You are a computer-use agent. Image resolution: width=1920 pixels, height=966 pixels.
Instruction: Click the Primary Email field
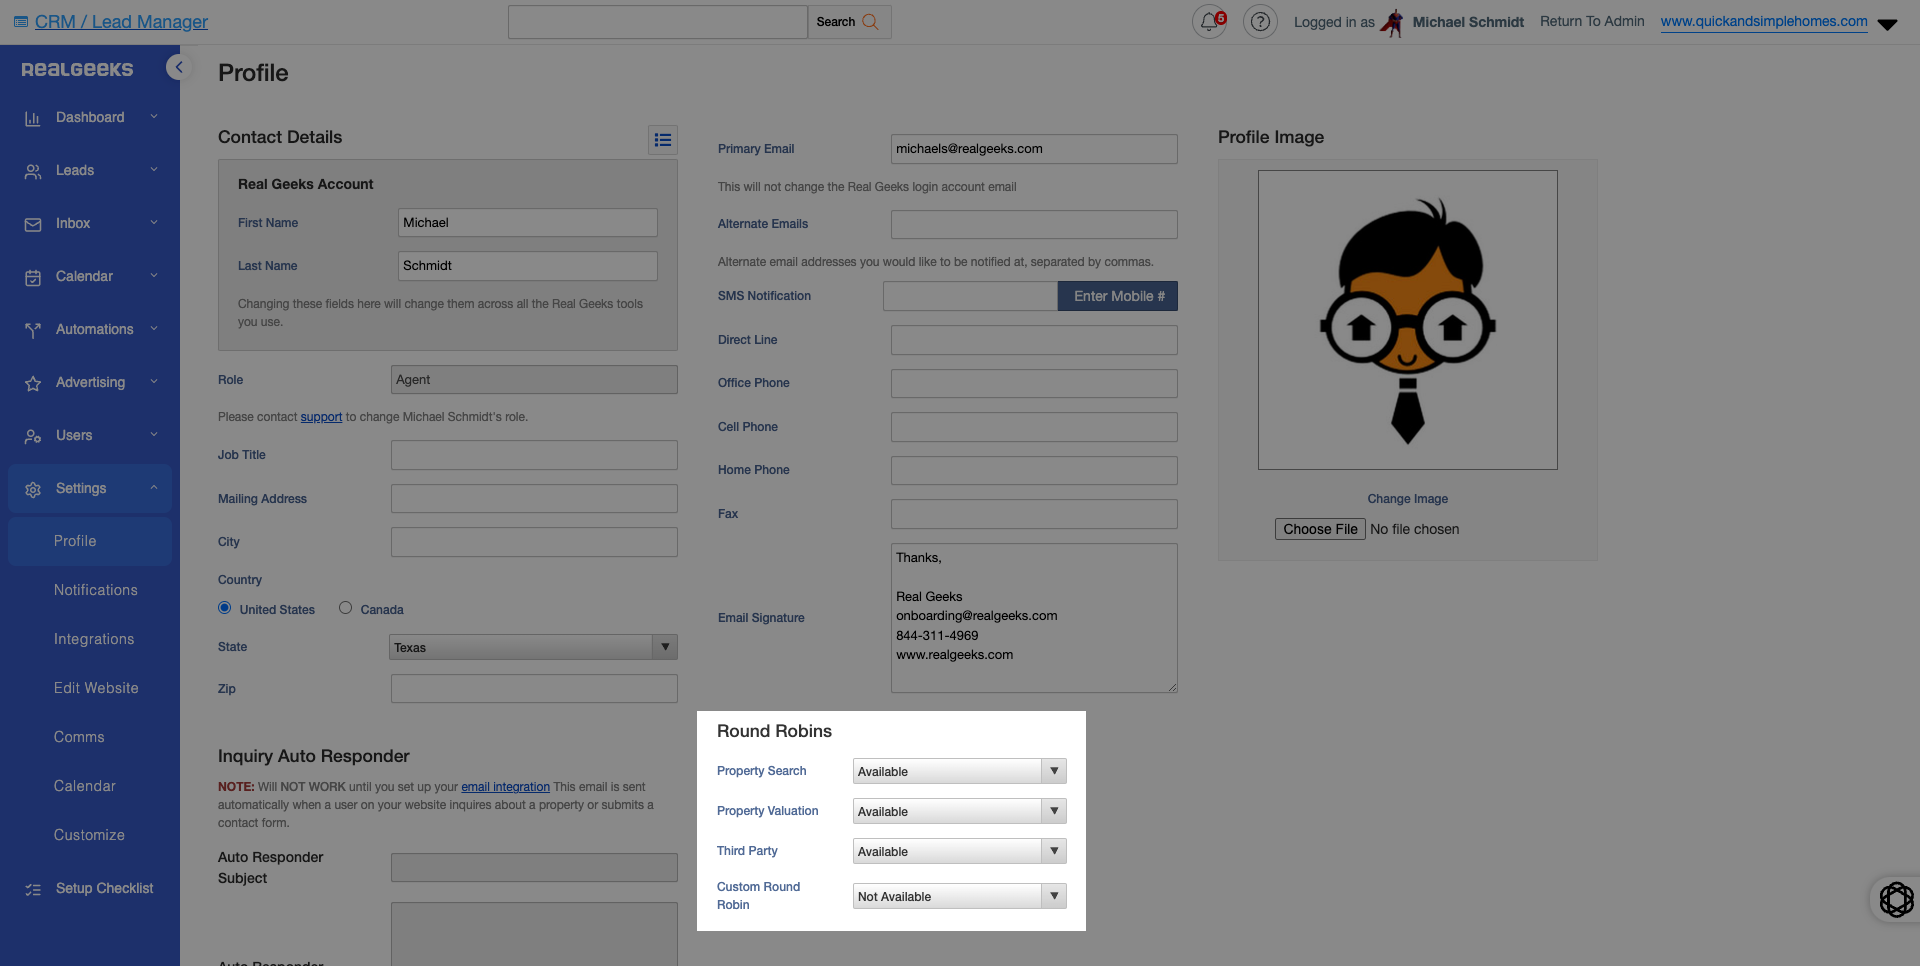(x=1034, y=149)
